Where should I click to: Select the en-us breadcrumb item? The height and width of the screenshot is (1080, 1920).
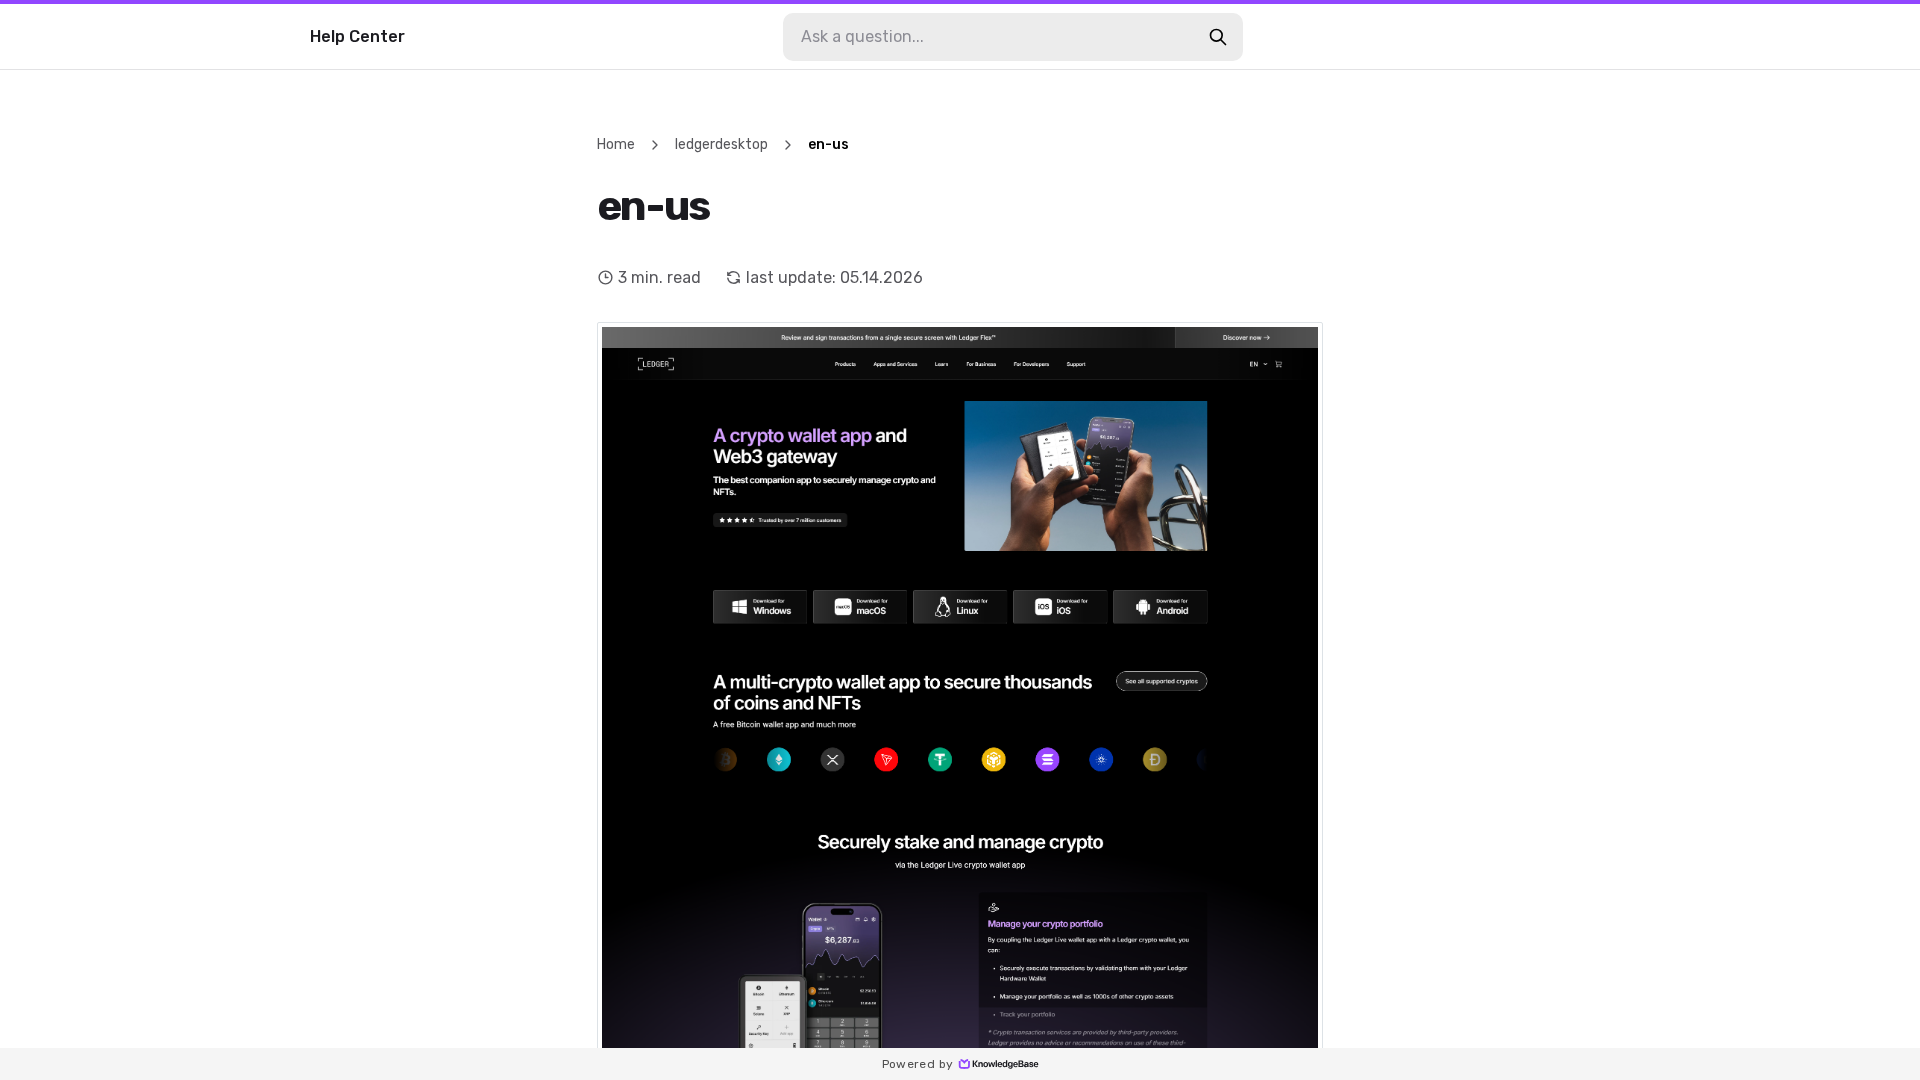tap(828, 145)
